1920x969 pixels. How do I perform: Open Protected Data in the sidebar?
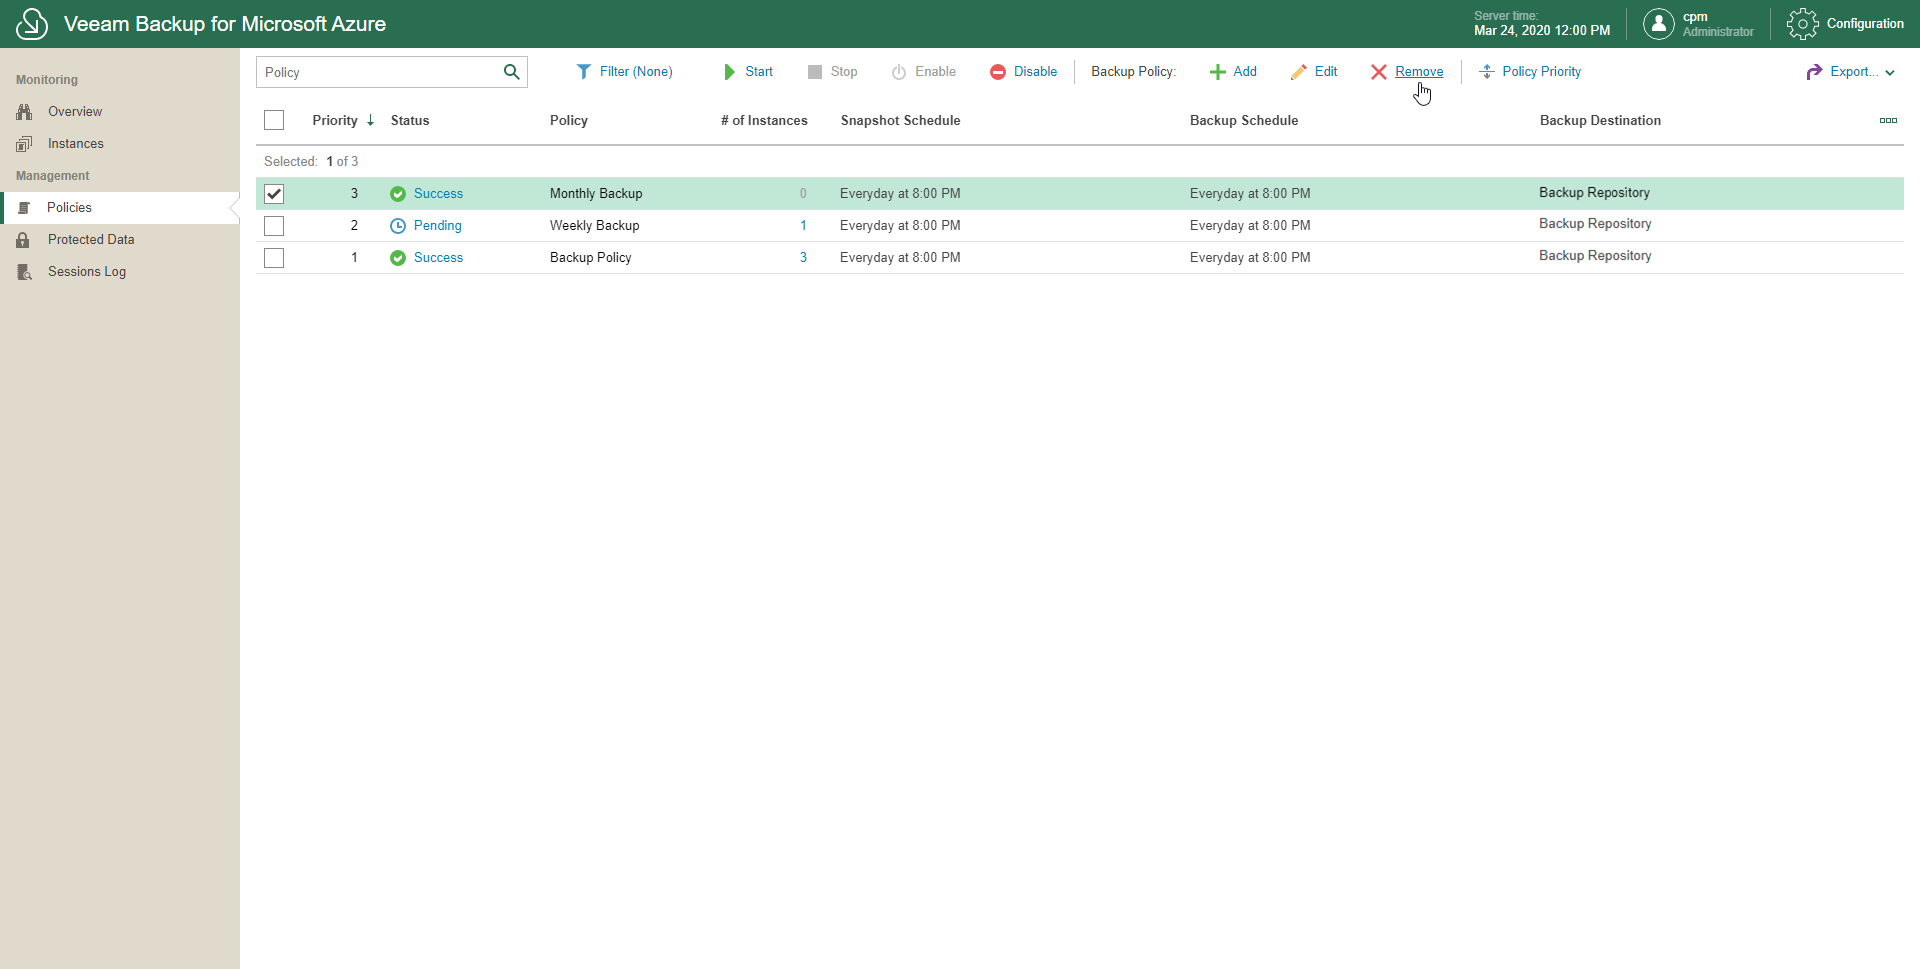(91, 240)
